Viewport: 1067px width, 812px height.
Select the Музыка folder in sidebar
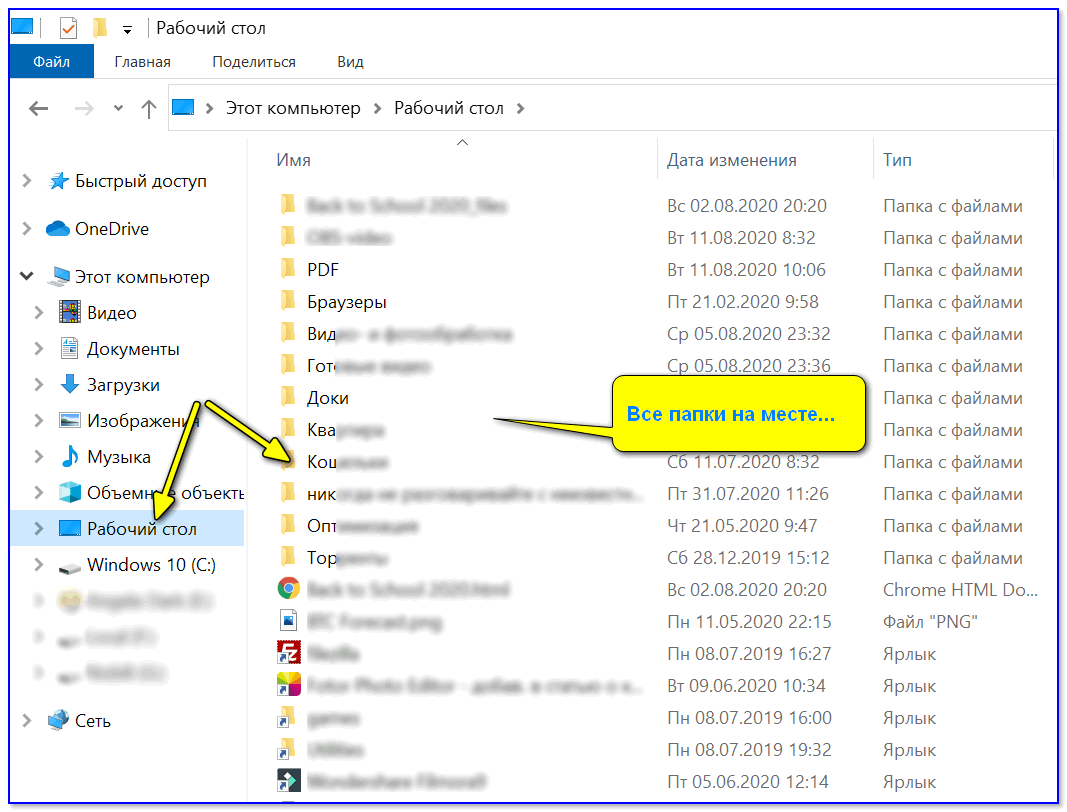(x=118, y=457)
